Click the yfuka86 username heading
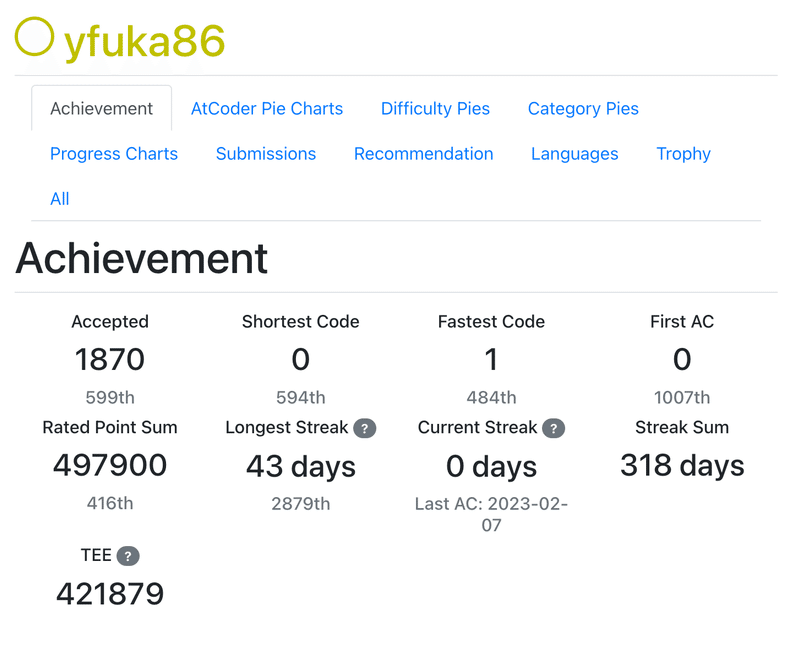The height and width of the screenshot is (665, 800). (x=145, y=42)
